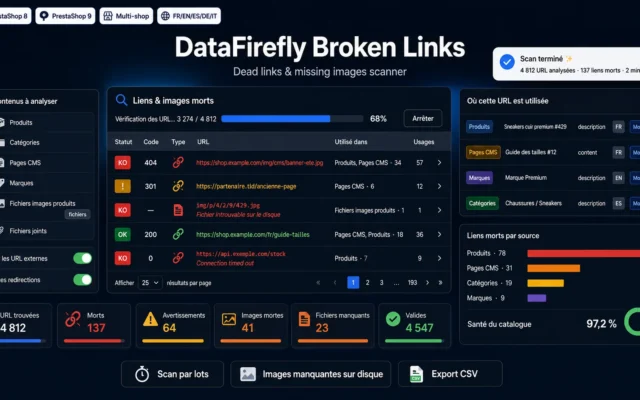The image size is (640, 400).
Task: Open page 2 in pagination
Action: (367, 282)
